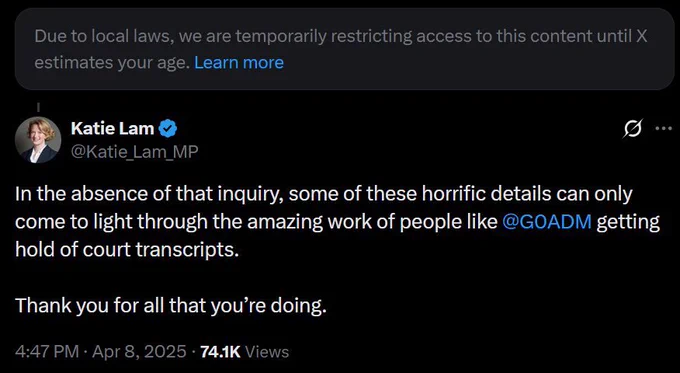Click the 4:47 PM timestamp

coord(47,351)
